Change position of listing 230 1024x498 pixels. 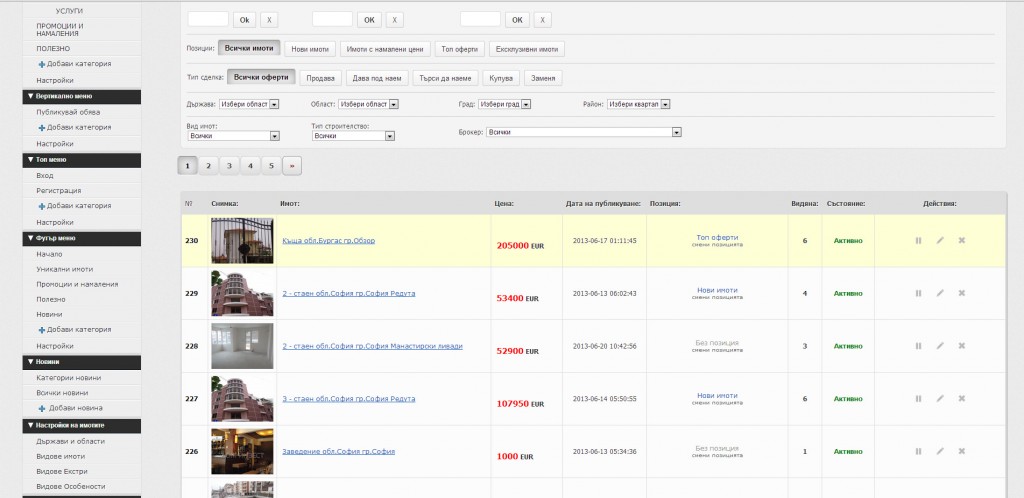click(717, 245)
